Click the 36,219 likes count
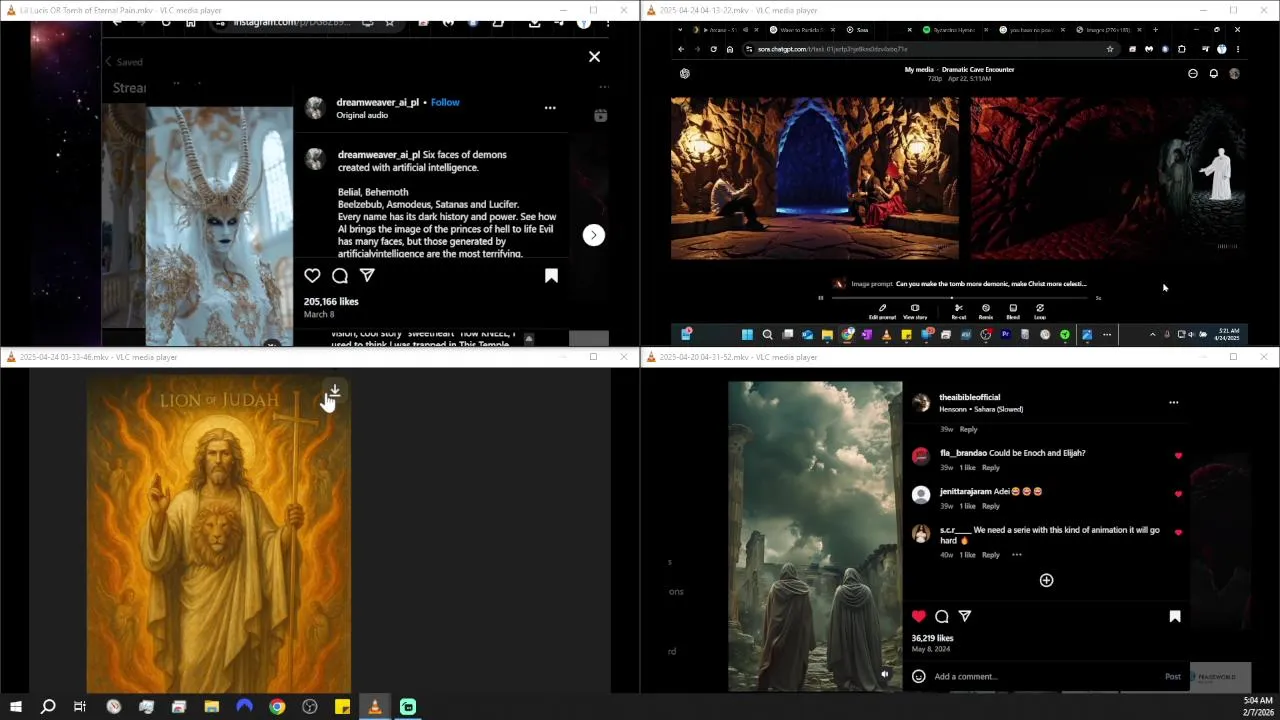The width and height of the screenshot is (1280, 720). click(x=932, y=638)
